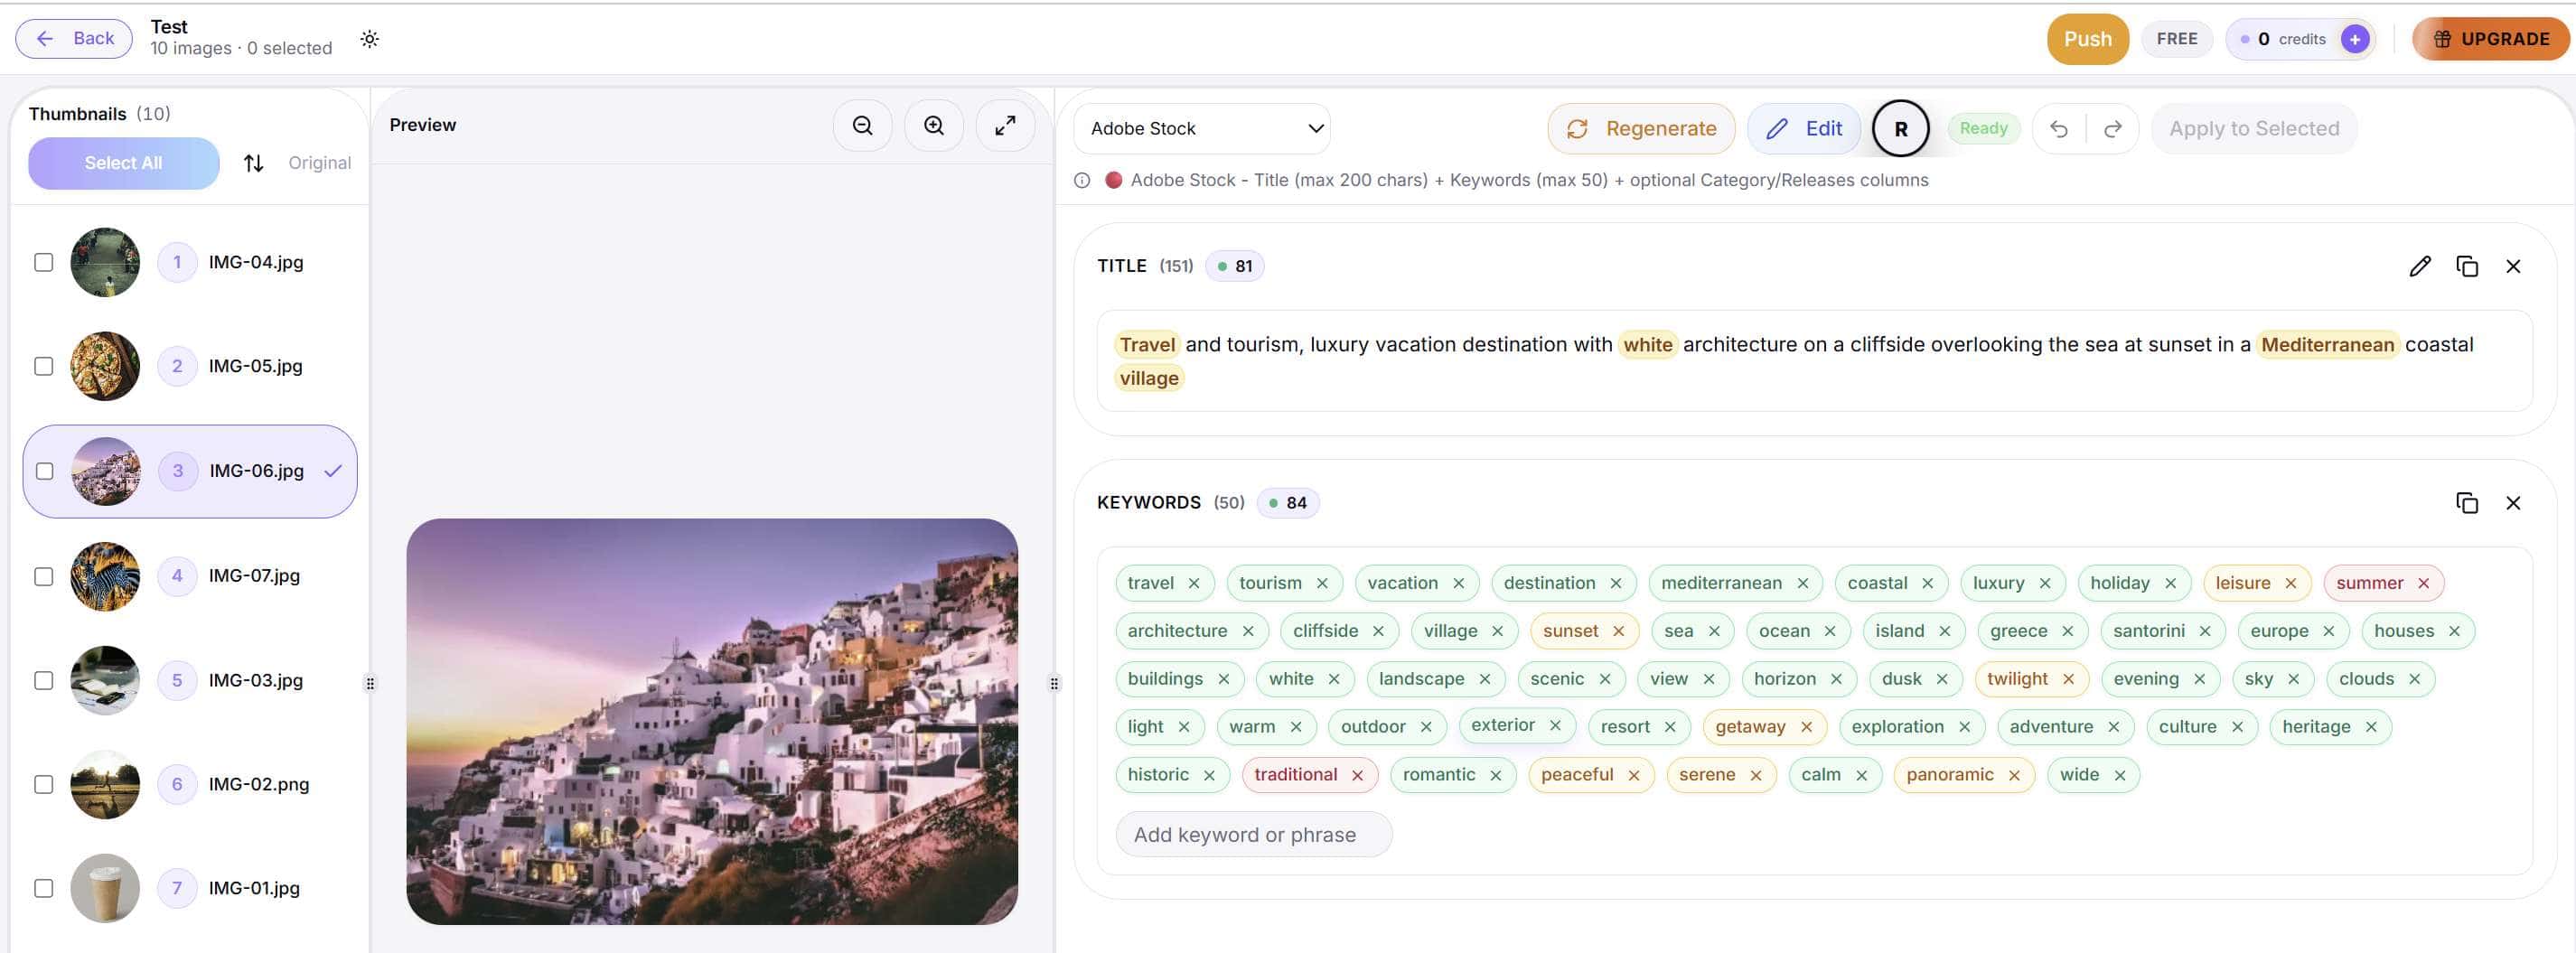The height and width of the screenshot is (953, 2576).
Task: Zoom out the preview image
Action: 862,125
